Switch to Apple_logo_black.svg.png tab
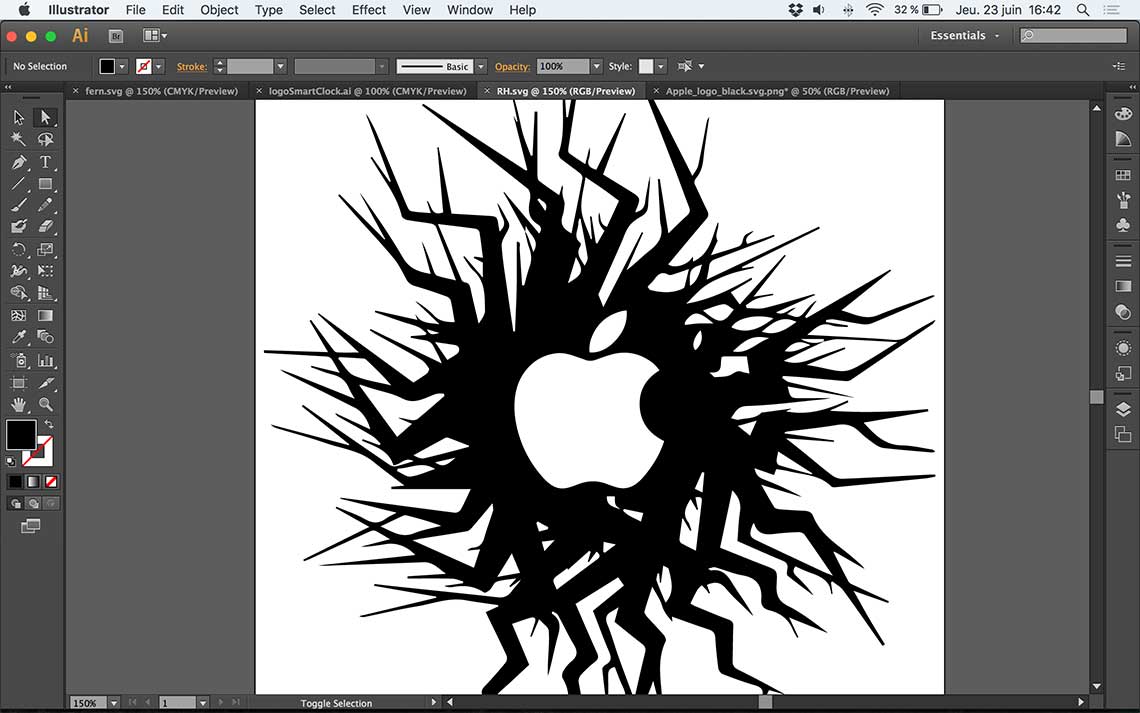Viewport: 1140px width, 713px height. coord(777,92)
